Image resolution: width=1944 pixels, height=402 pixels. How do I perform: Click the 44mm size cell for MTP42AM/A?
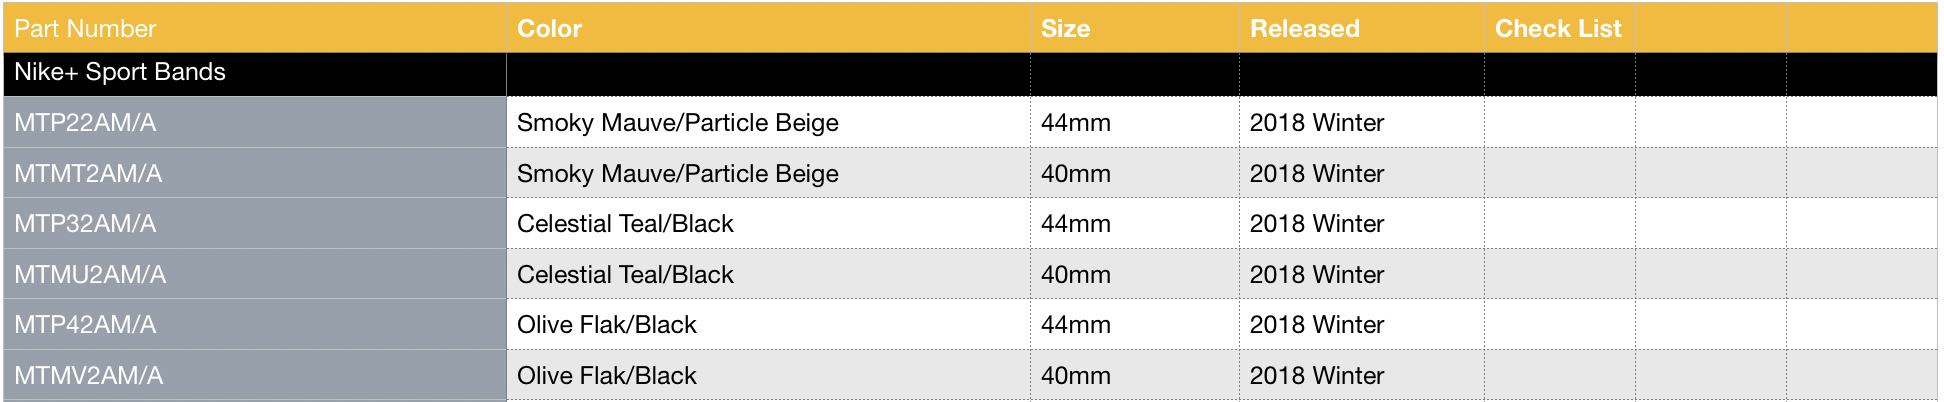(1075, 325)
